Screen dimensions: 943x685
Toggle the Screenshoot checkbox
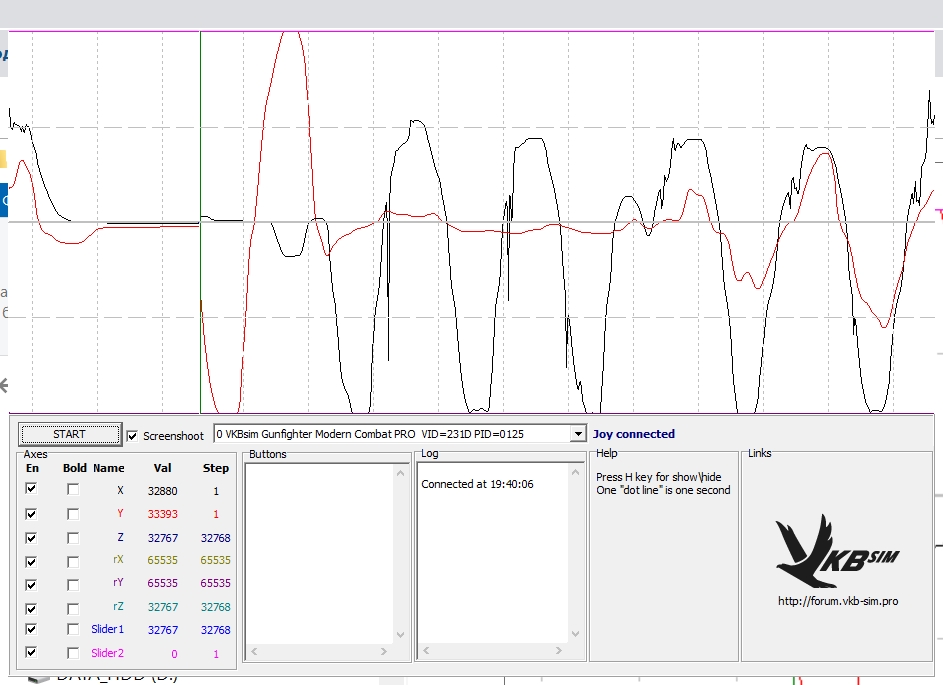(133, 436)
